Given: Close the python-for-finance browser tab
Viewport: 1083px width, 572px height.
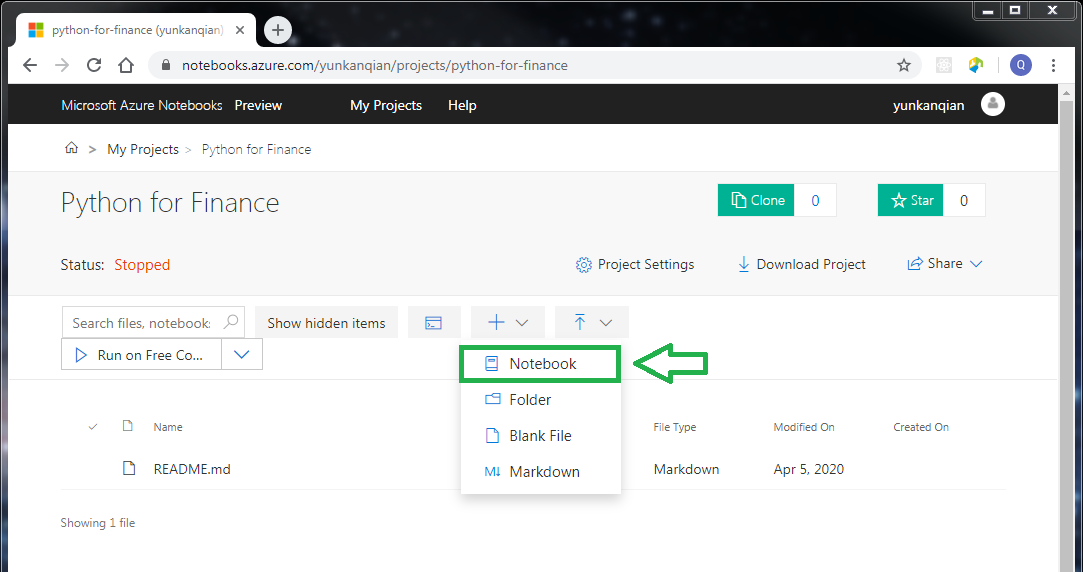Looking at the screenshot, I should (x=240, y=30).
